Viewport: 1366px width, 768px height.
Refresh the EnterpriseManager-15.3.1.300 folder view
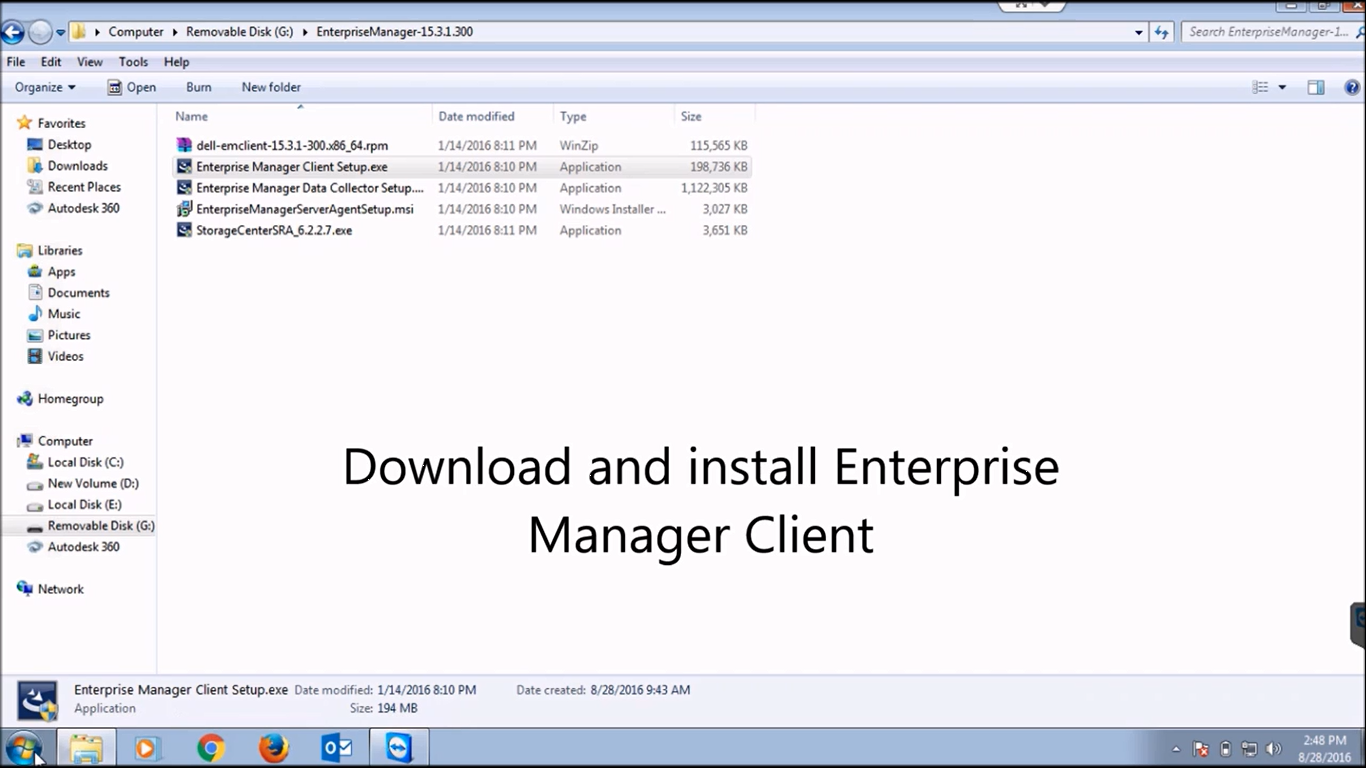click(1161, 32)
